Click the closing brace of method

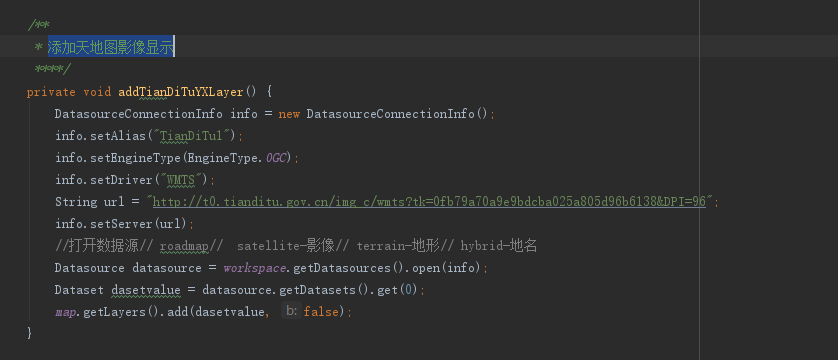click(29, 333)
